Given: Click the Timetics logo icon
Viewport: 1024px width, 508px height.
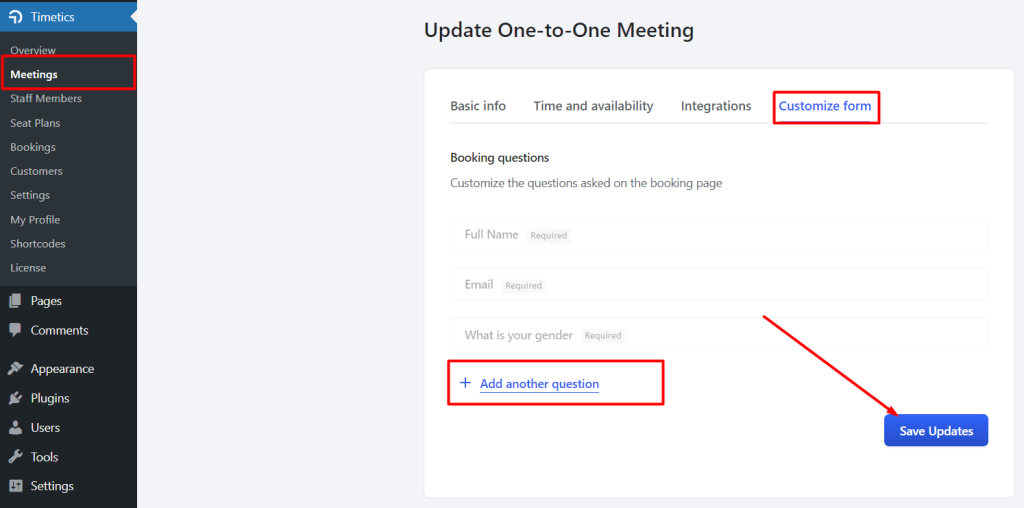Looking at the screenshot, I should 16,18.
